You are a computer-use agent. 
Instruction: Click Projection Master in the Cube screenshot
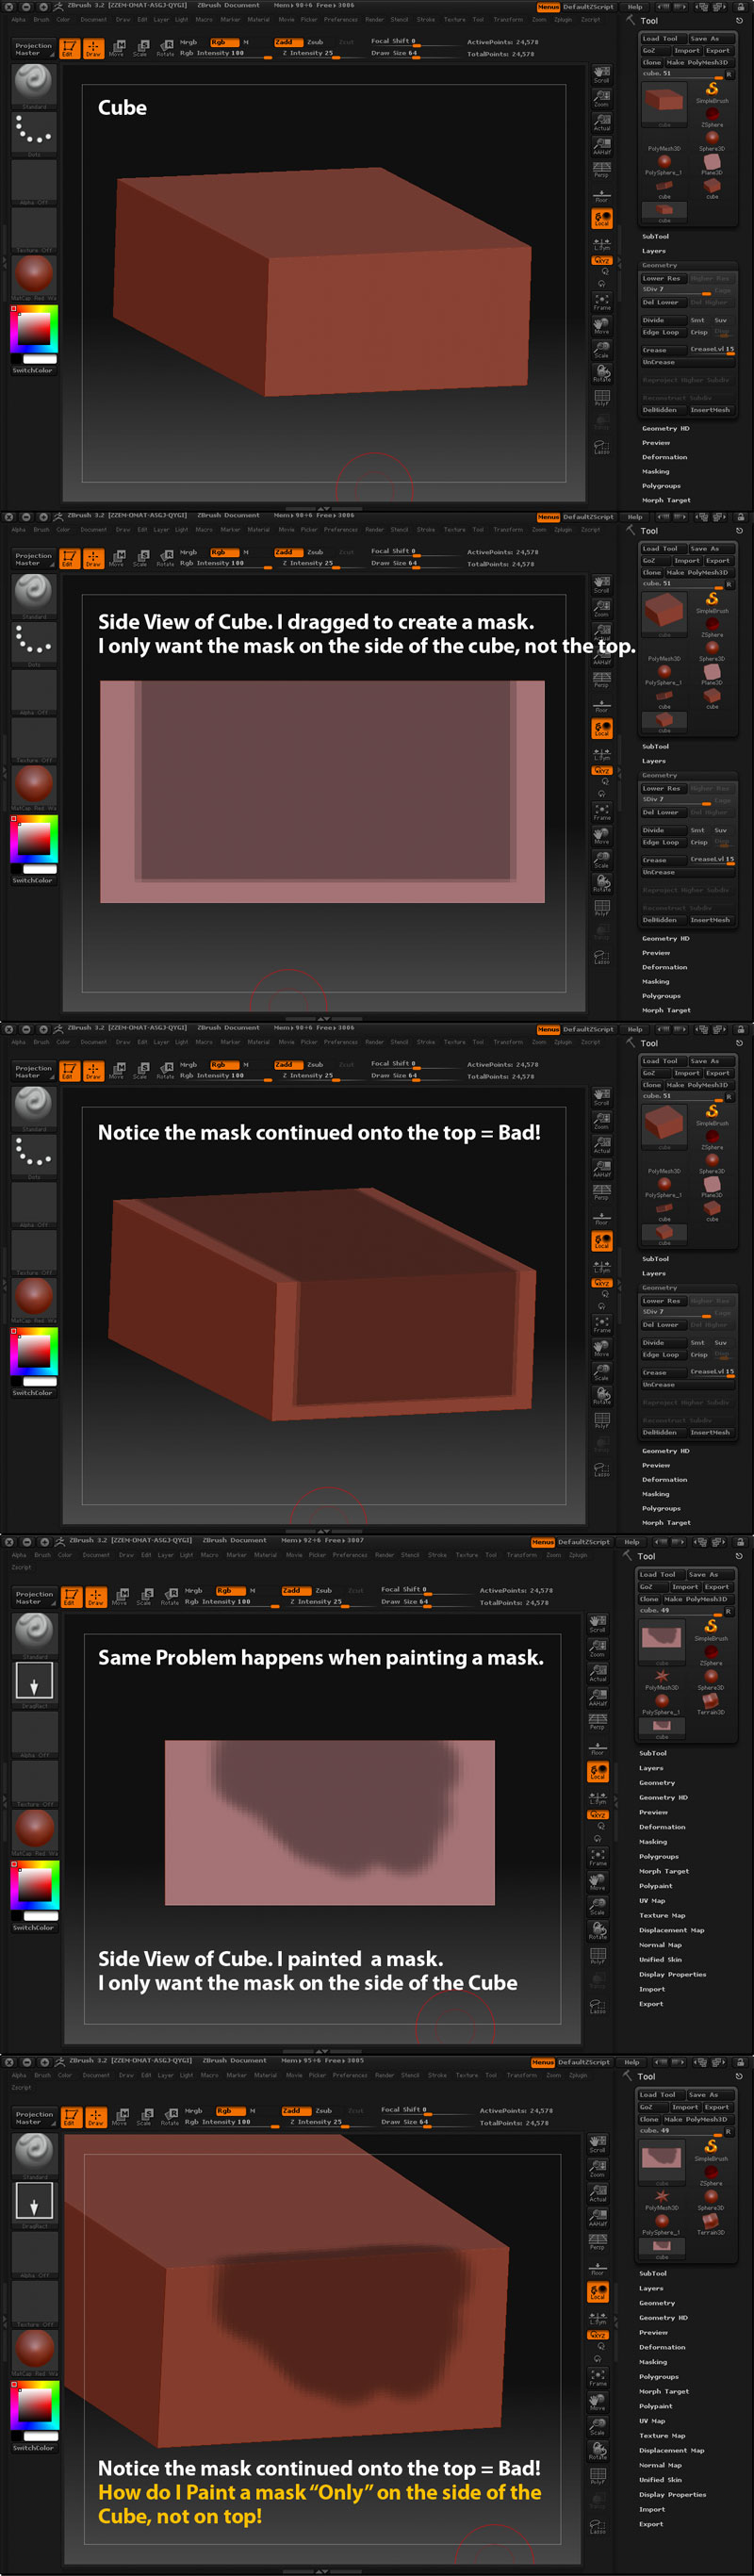tap(33, 49)
